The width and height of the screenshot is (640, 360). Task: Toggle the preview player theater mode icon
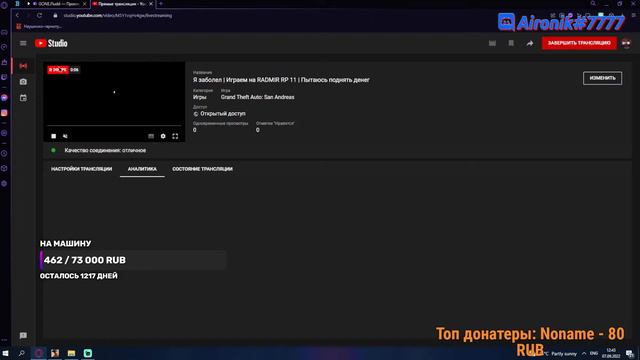(151, 136)
